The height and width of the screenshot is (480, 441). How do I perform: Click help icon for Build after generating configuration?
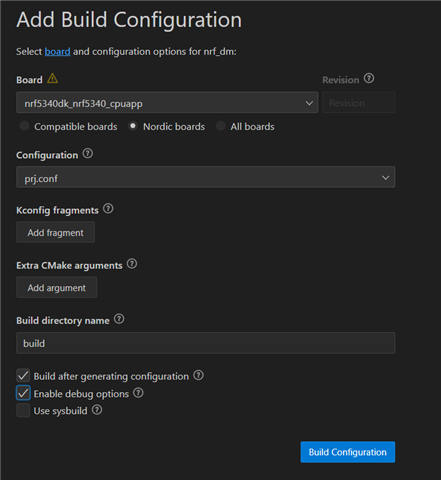pos(198,375)
